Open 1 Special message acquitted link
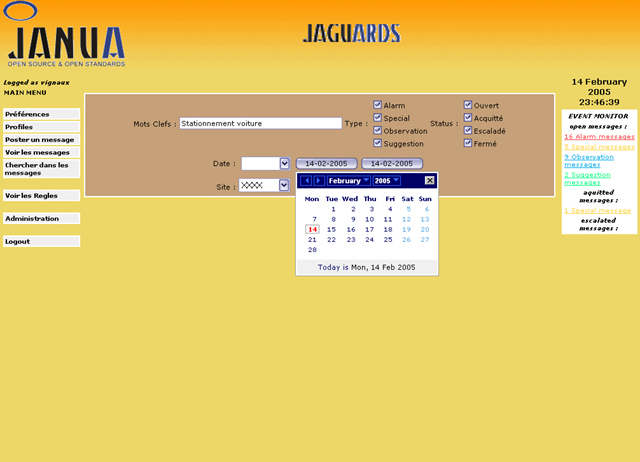 [598, 210]
